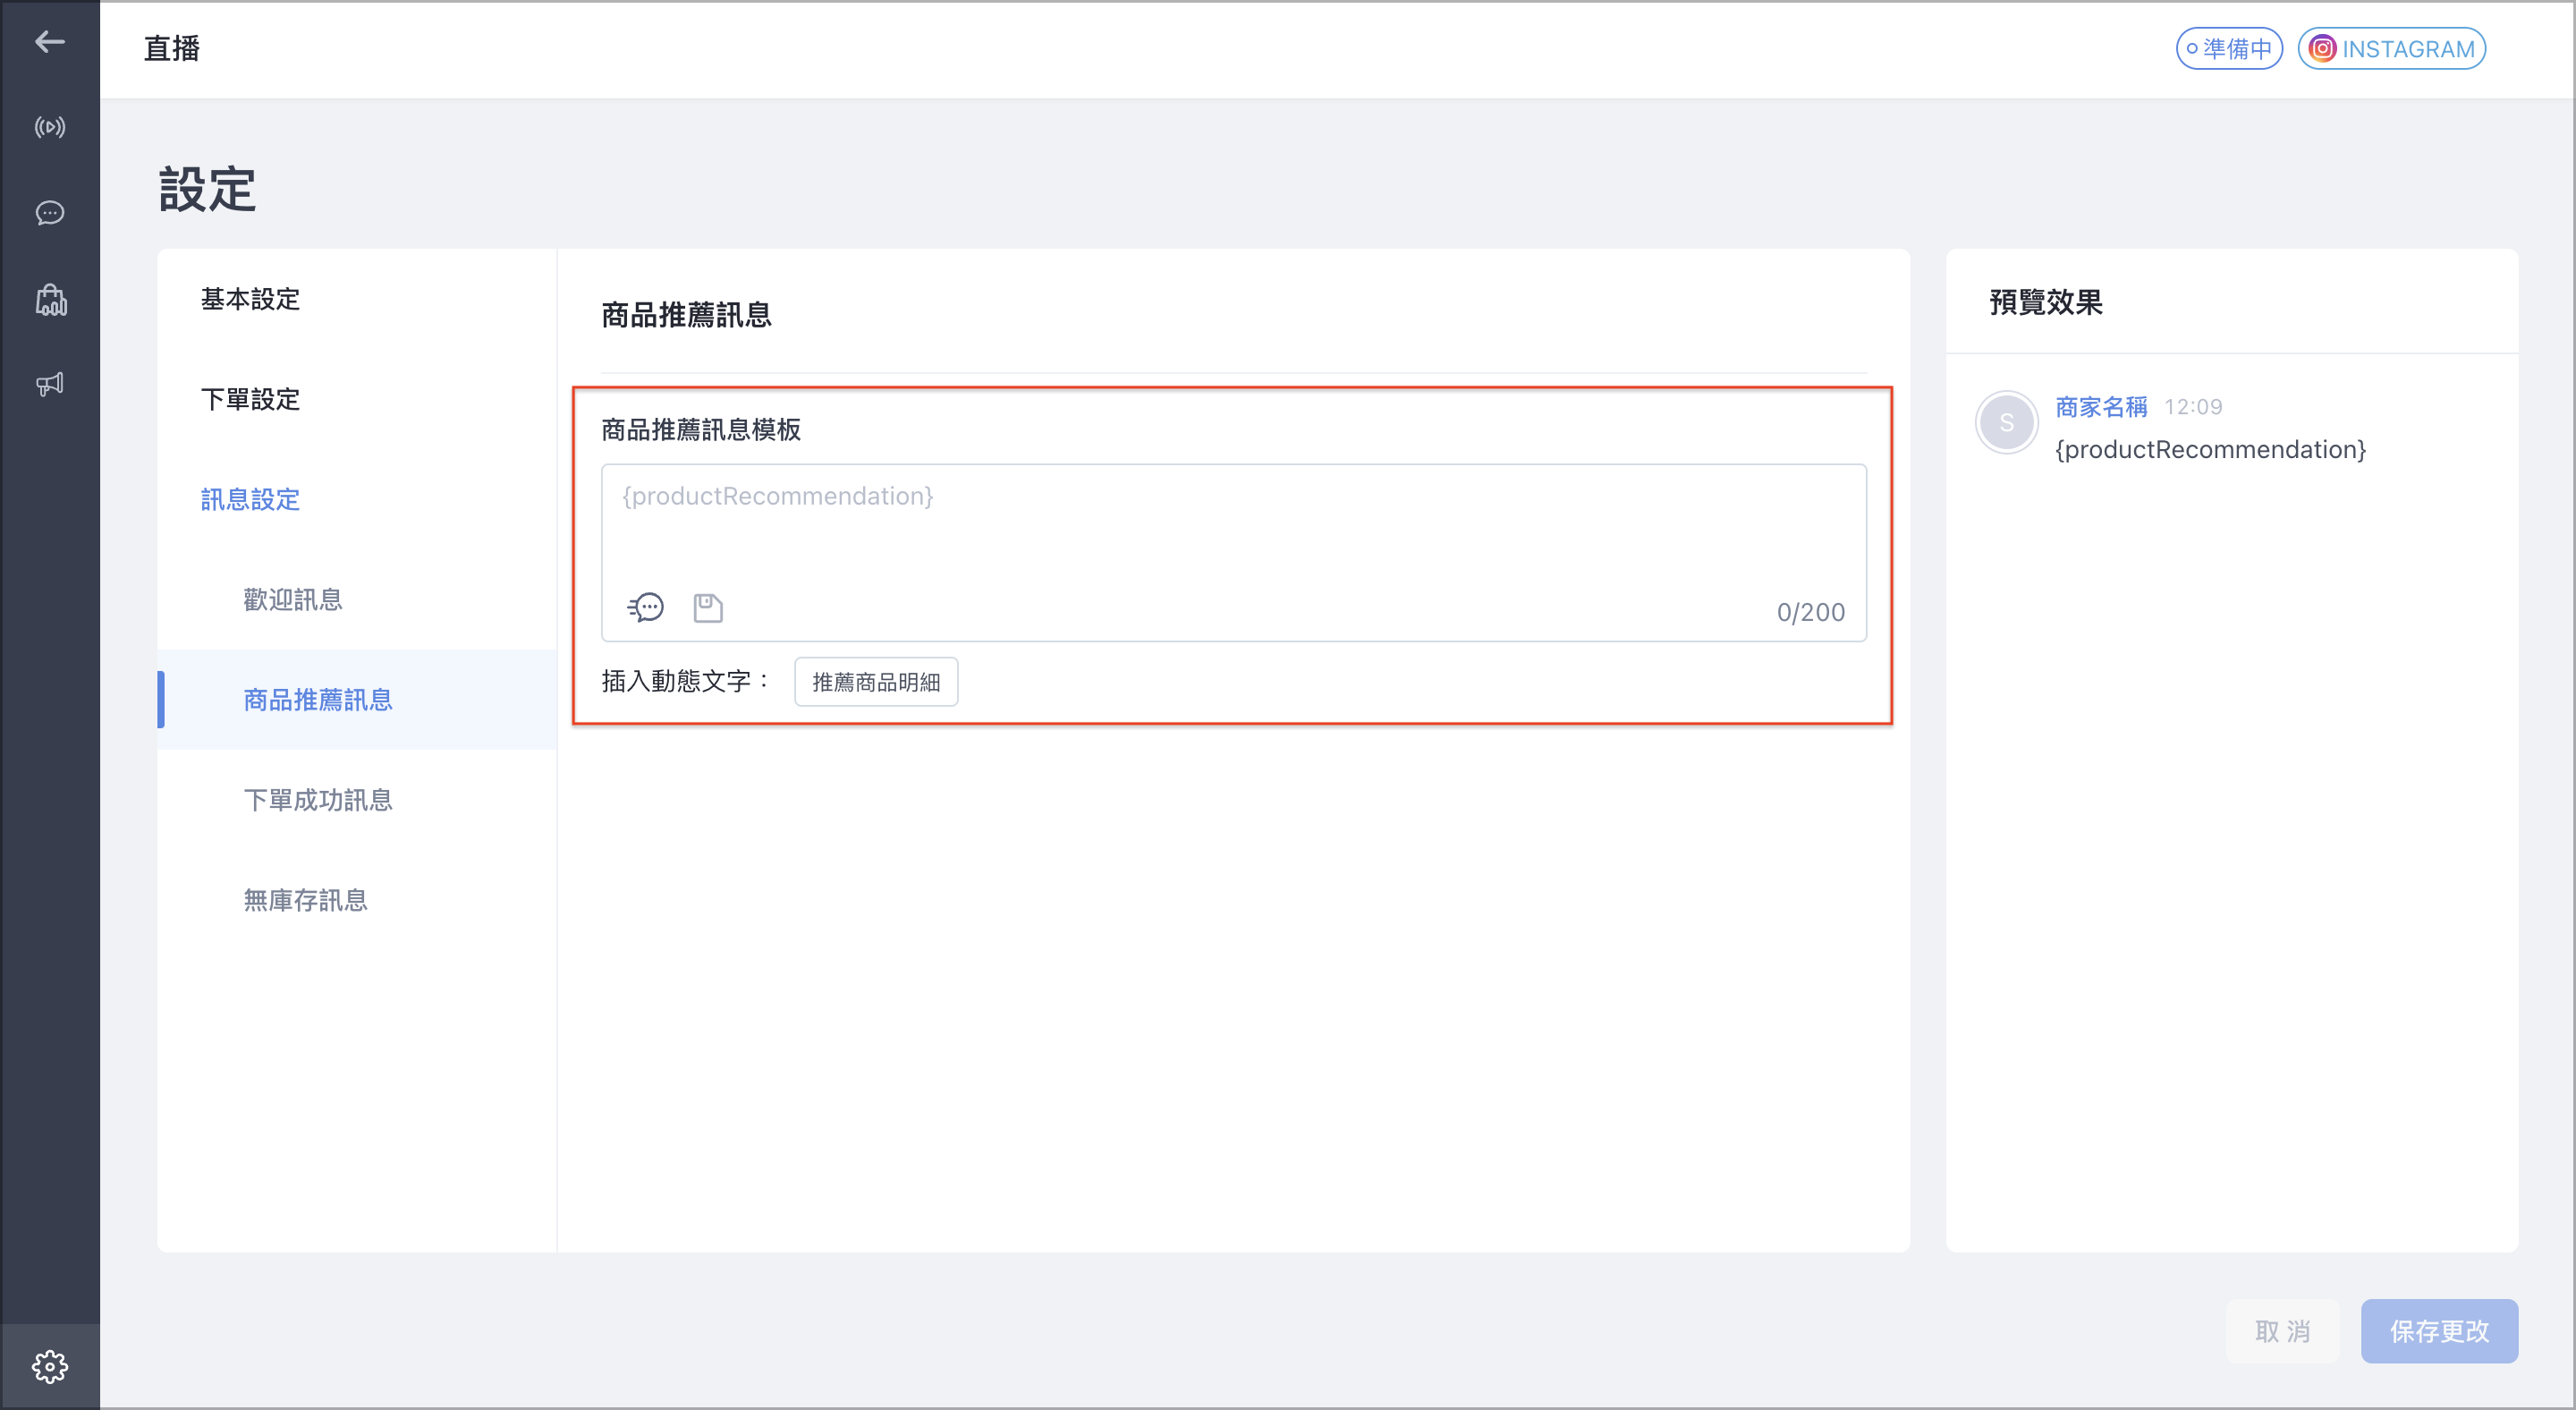Open the live broadcast sidebar icon
The width and height of the screenshot is (2576, 1410).
coord(50,127)
